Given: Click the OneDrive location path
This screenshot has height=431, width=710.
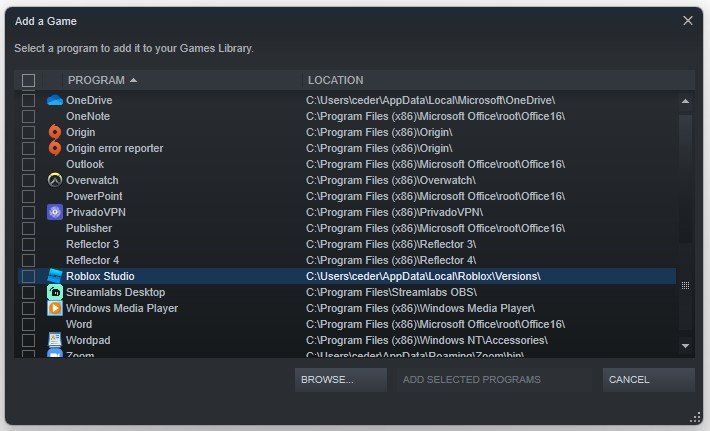Looking at the screenshot, I should [x=430, y=100].
